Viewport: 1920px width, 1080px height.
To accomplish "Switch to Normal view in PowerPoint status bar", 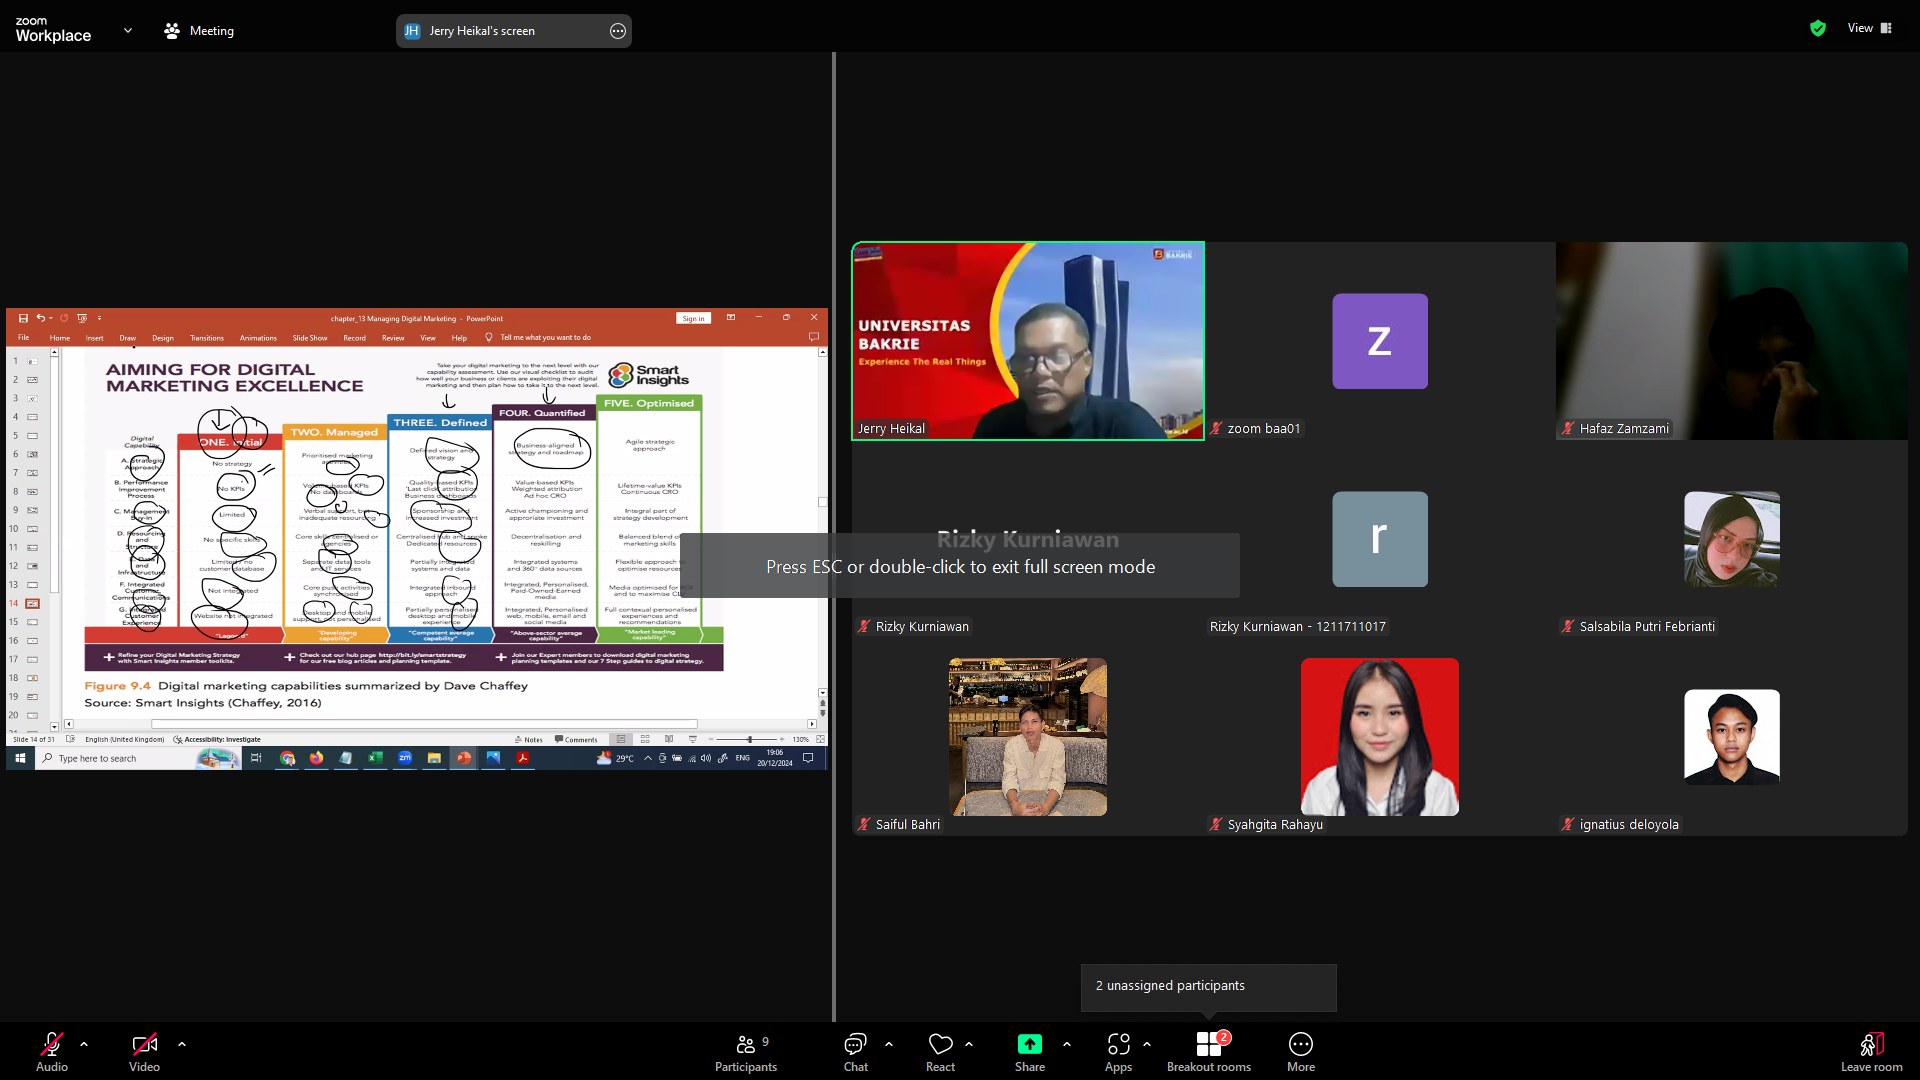I will [x=621, y=740].
